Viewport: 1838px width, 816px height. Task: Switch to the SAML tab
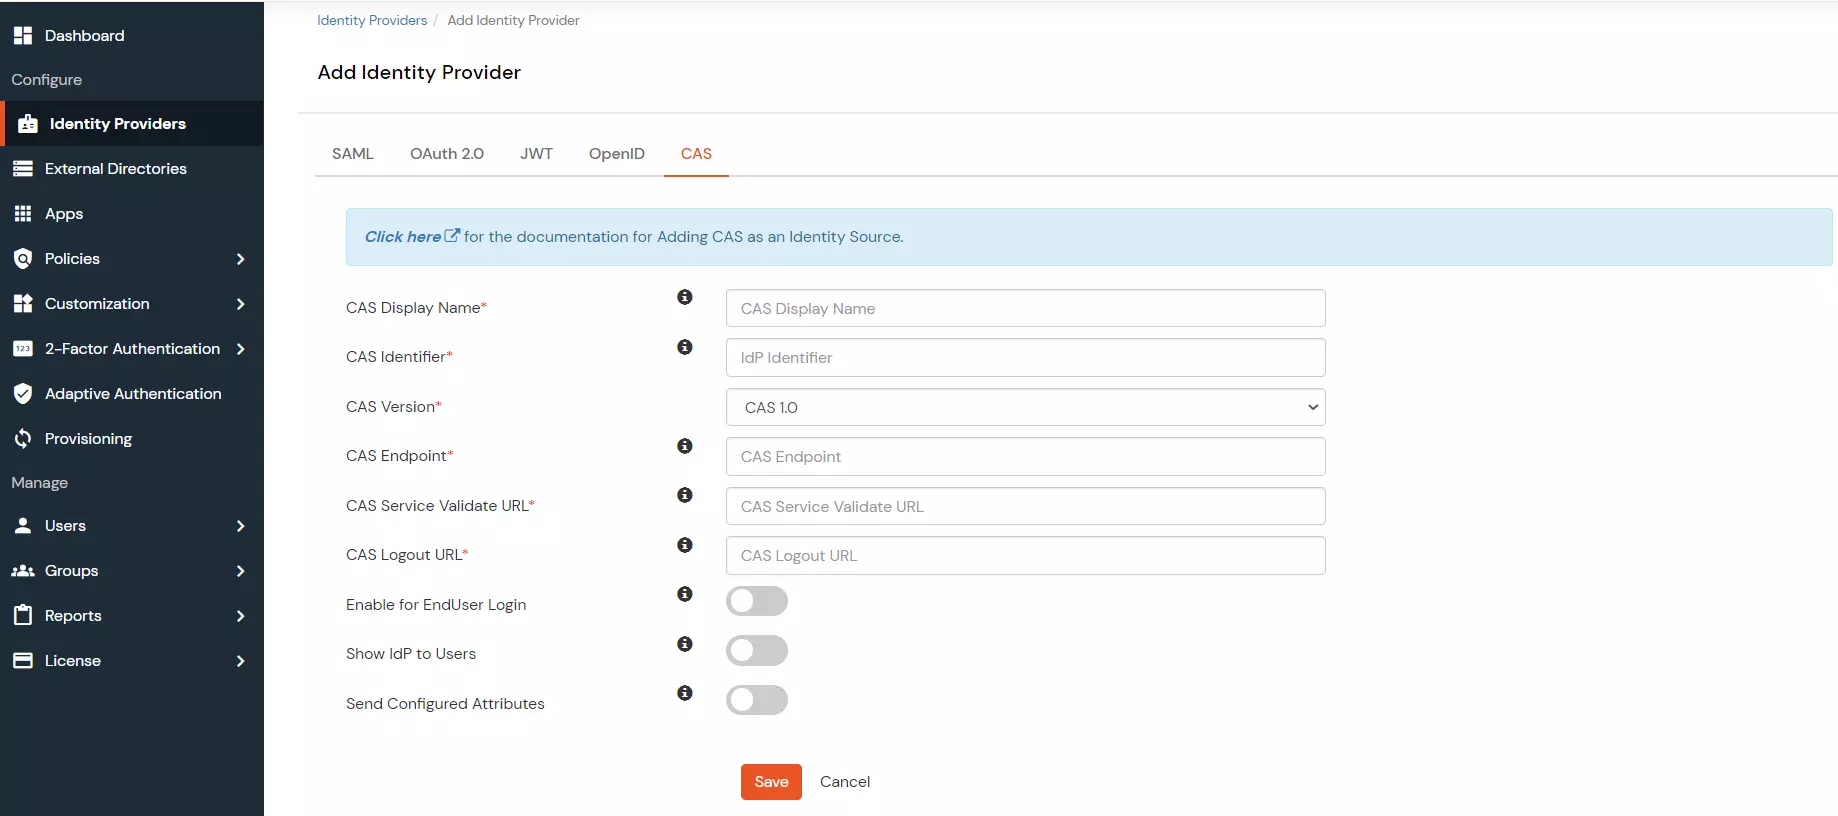[353, 154]
